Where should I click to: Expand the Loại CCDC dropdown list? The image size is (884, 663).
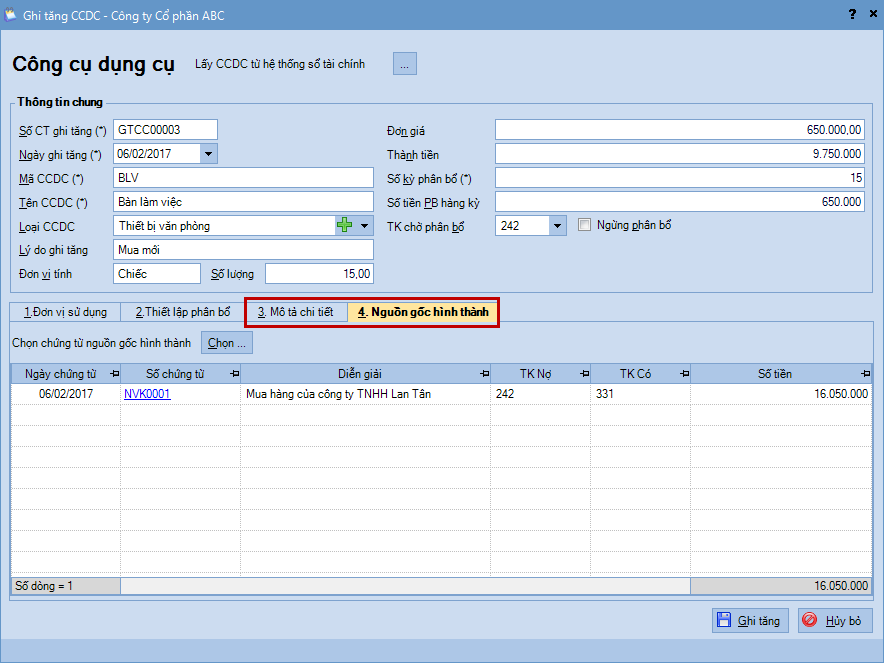365,226
